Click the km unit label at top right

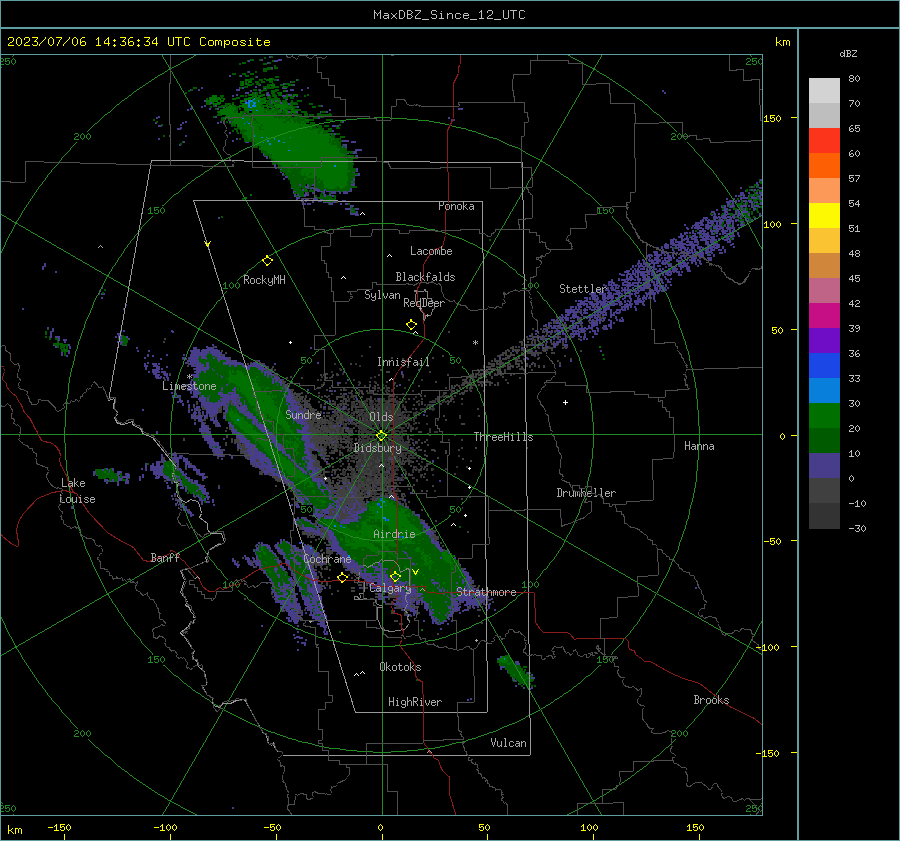tap(782, 42)
